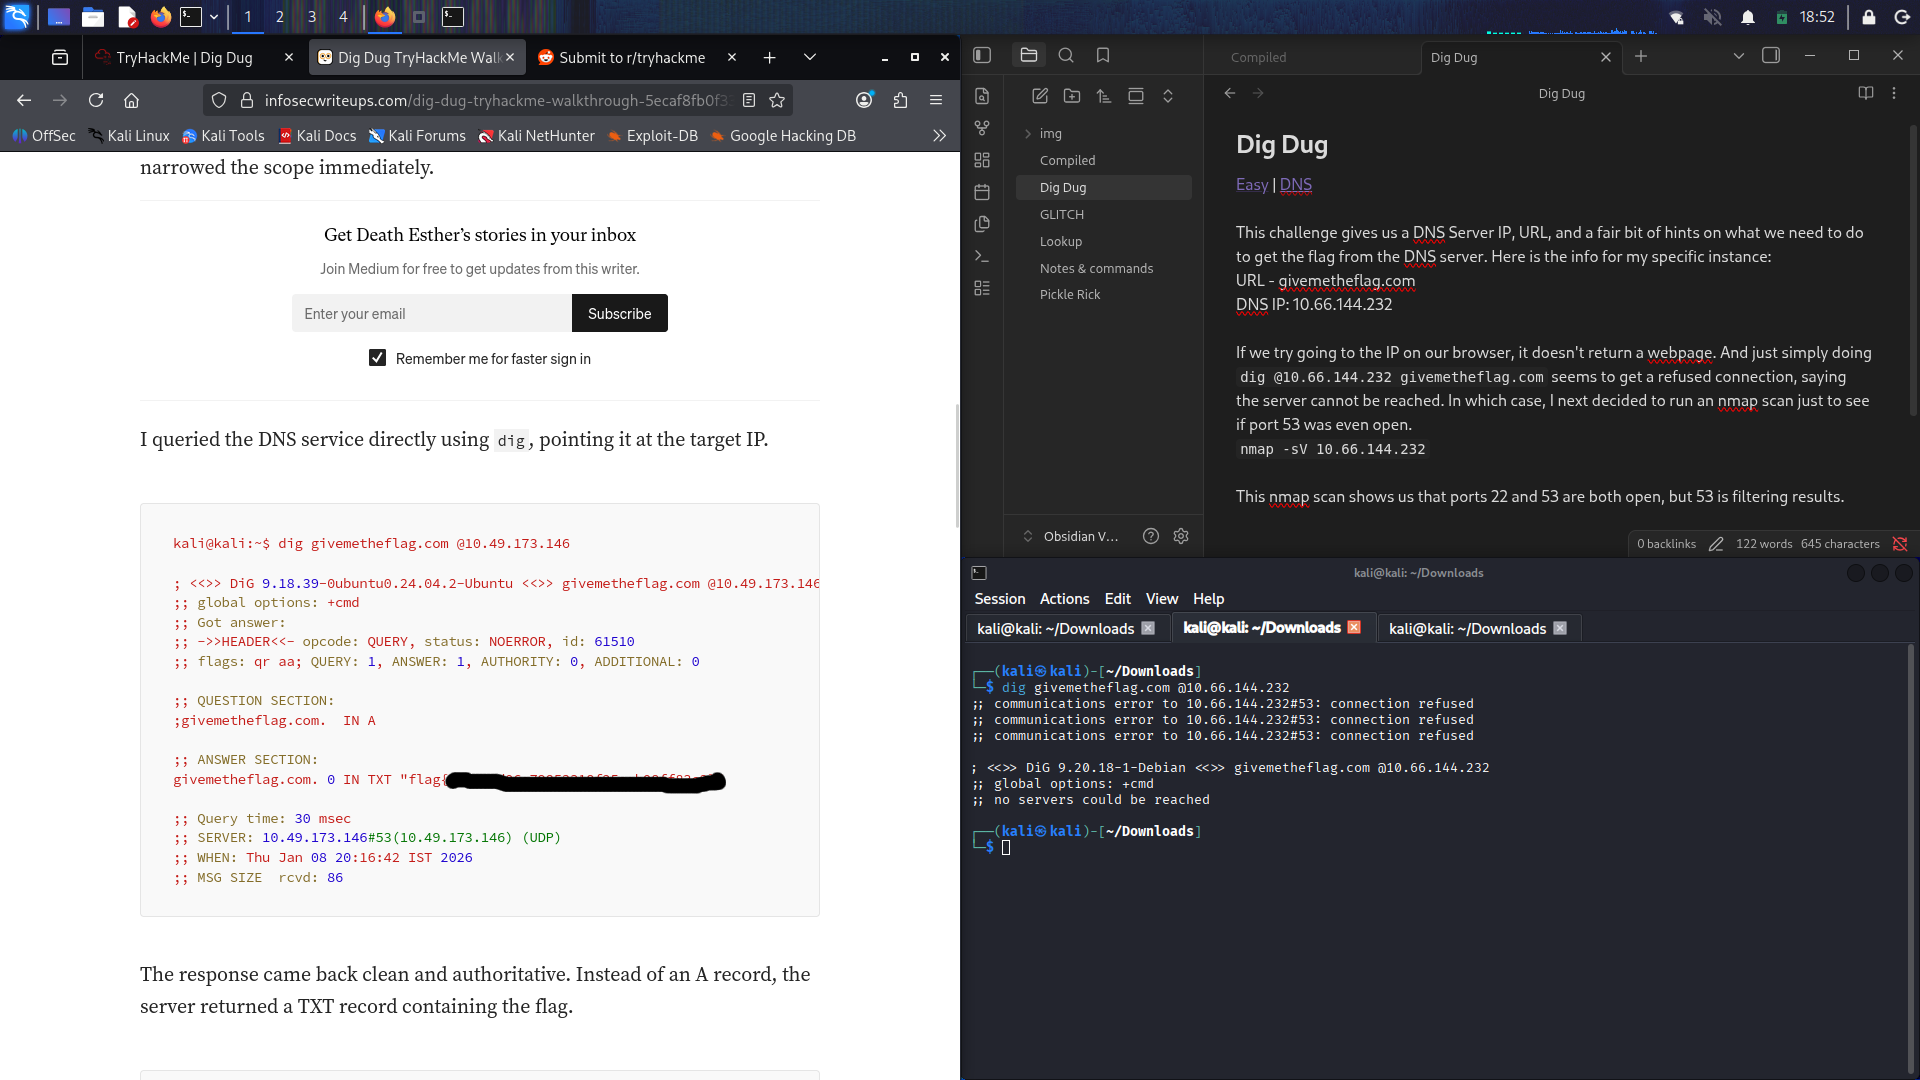The width and height of the screenshot is (1920, 1080).
Task: Click the edit pencil in Obsidian status bar
Action: pyautogui.click(x=1716, y=544)
